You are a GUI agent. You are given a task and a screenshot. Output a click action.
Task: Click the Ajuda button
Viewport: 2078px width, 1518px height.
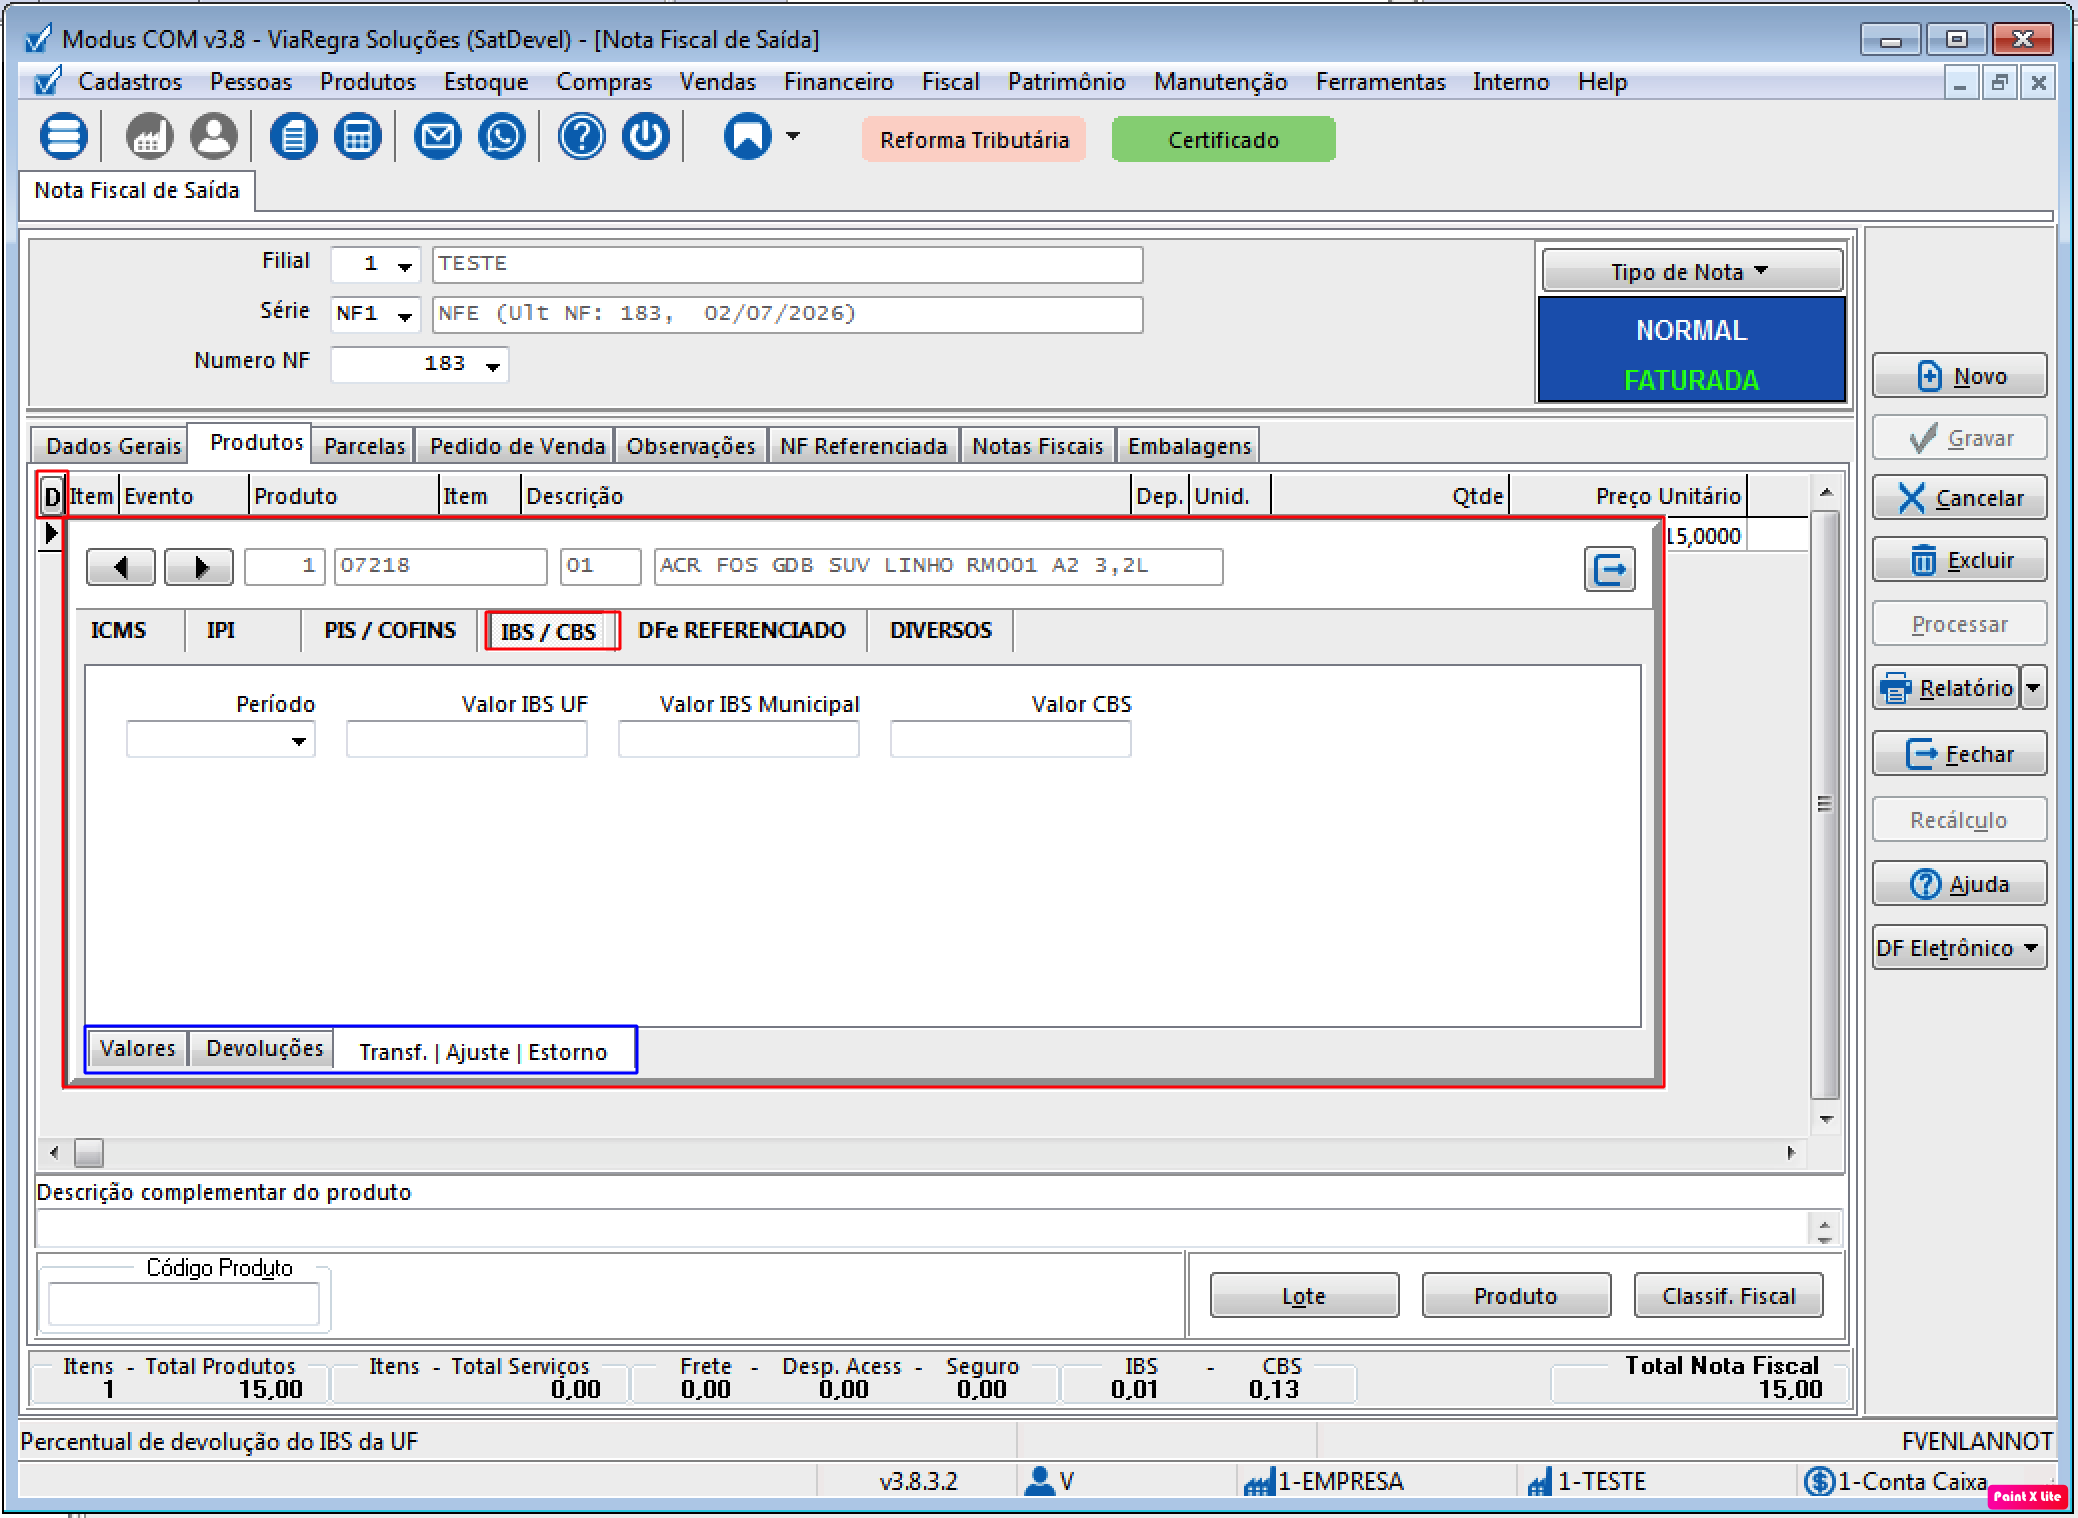point(1959,884)
